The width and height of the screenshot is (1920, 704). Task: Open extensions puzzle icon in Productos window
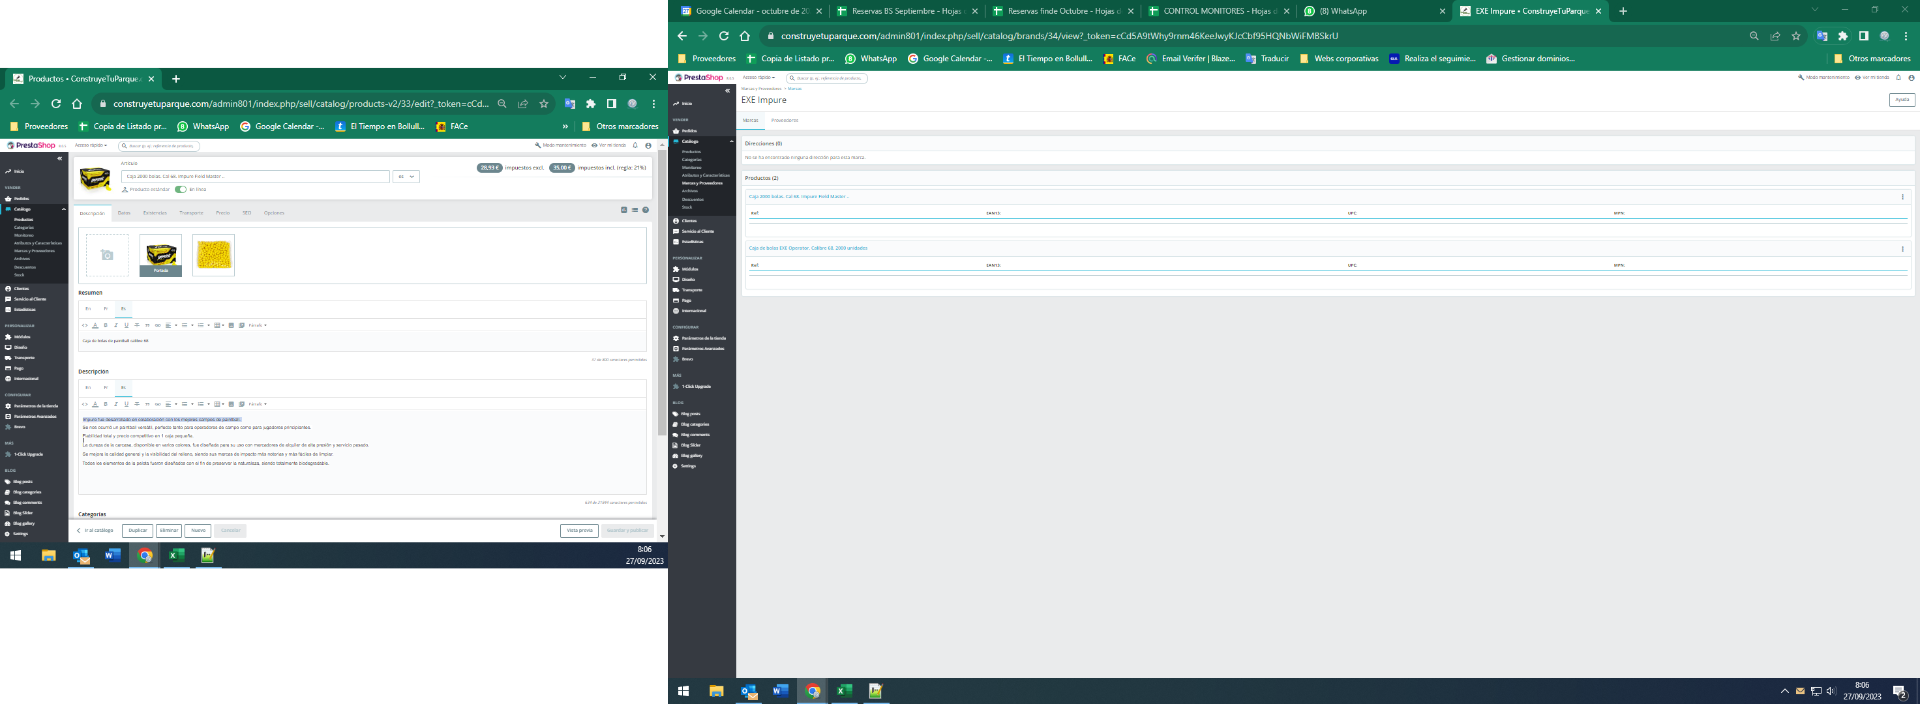click(x=590, y=103)
